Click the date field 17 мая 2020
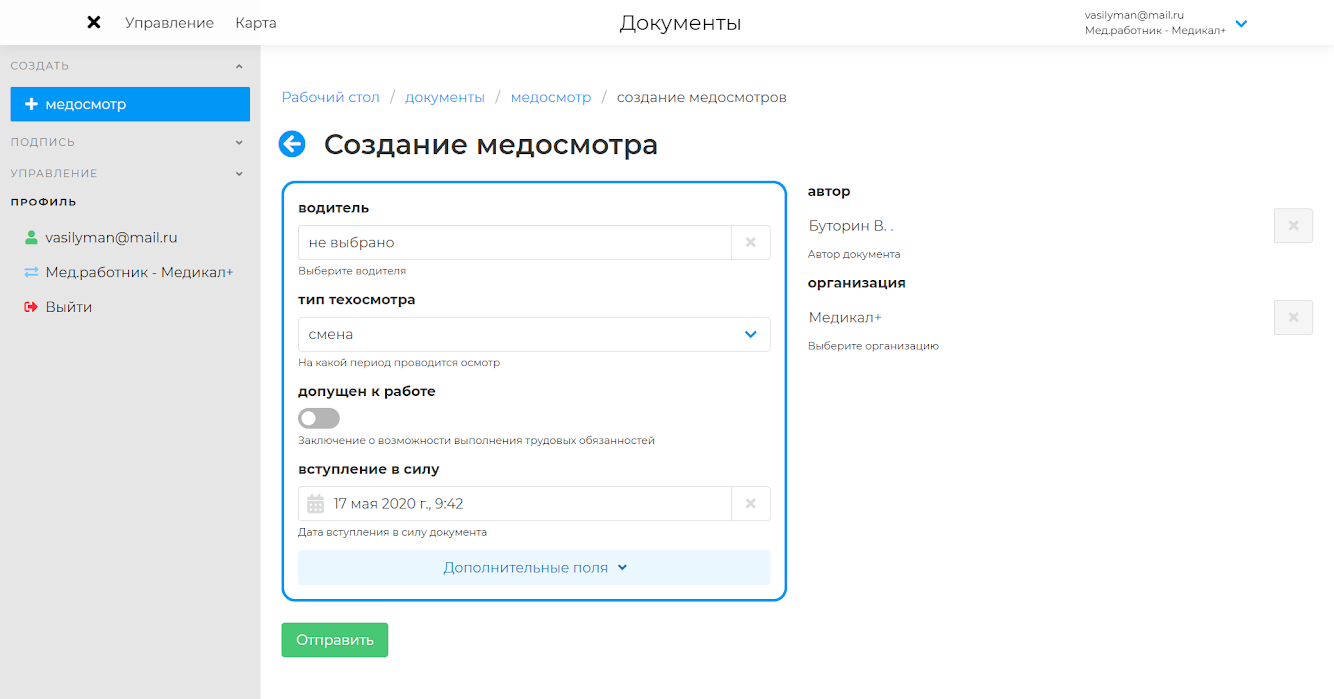Viewport: 1334px width, 699px height. pyautogui.click(x=515, y=504)
